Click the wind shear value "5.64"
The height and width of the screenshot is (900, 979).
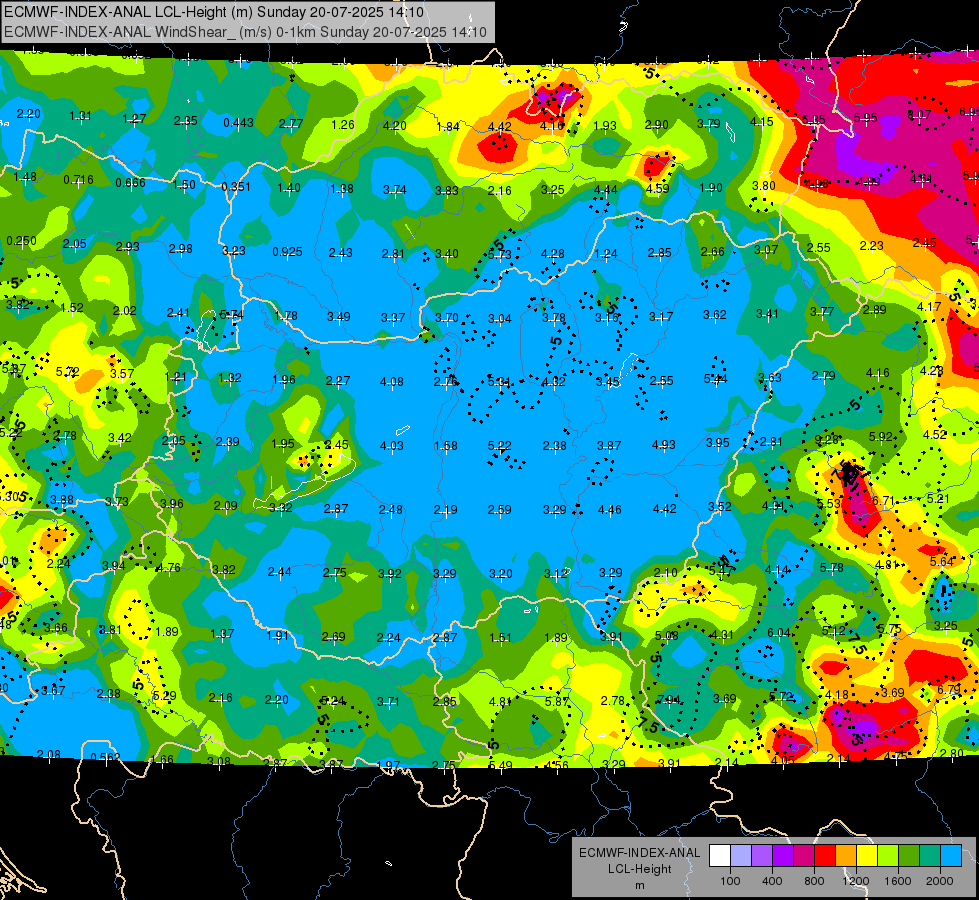coord(942,561)
